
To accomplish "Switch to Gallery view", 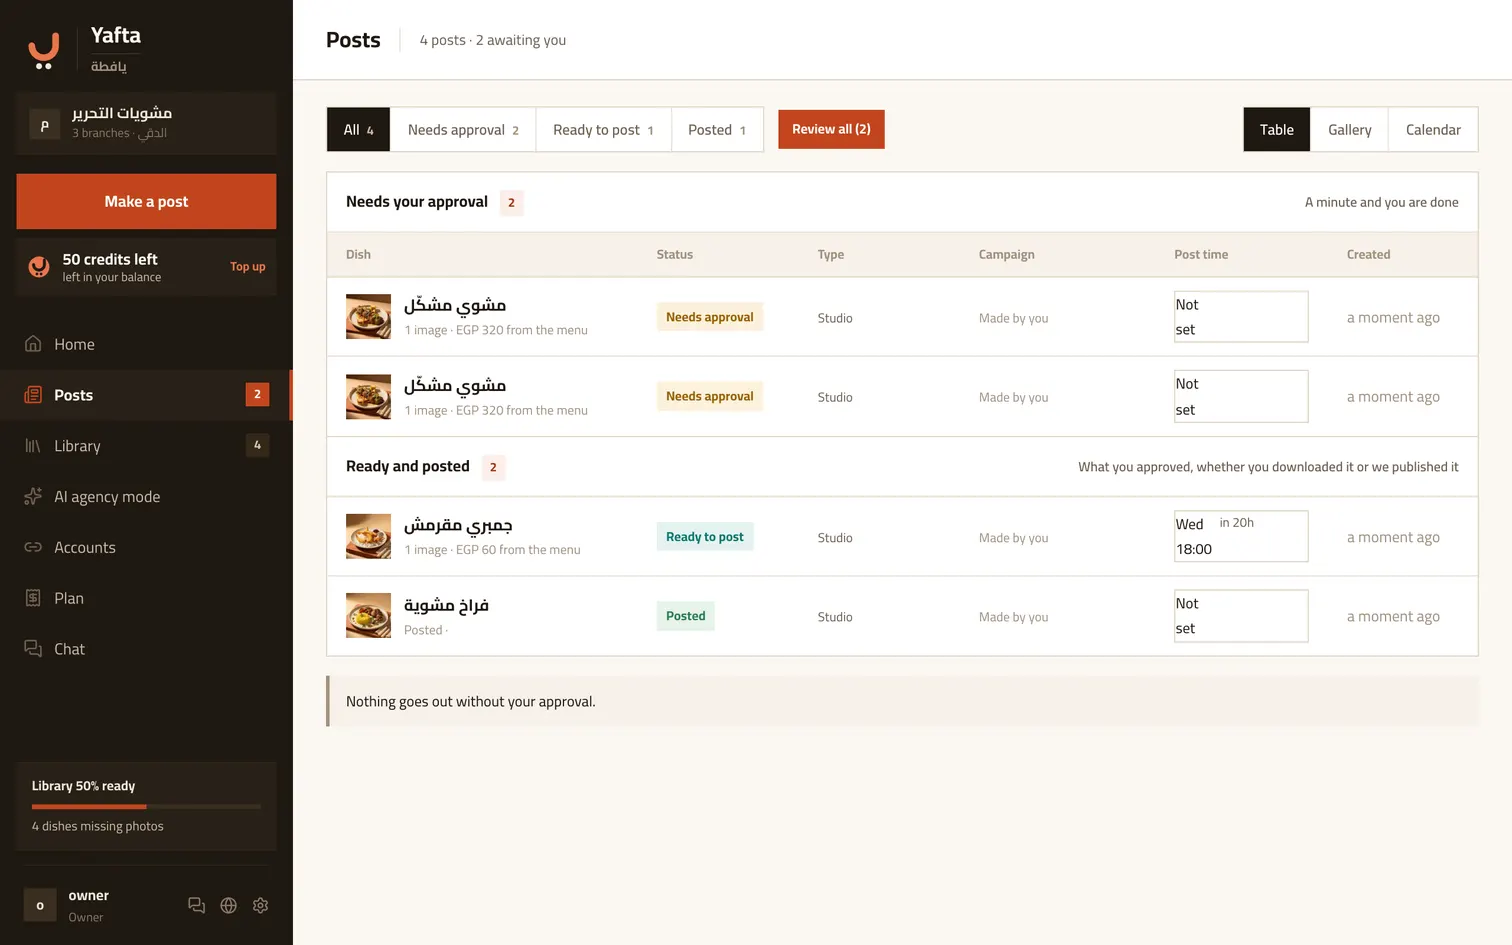I will click(x=1350, y=130).
